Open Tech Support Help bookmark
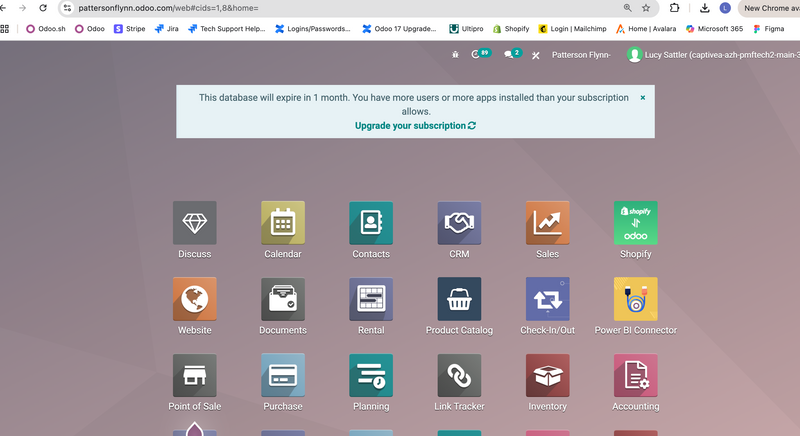Viewport: 800px width, 436px height. pyautogui.click(x=227, y=29)
